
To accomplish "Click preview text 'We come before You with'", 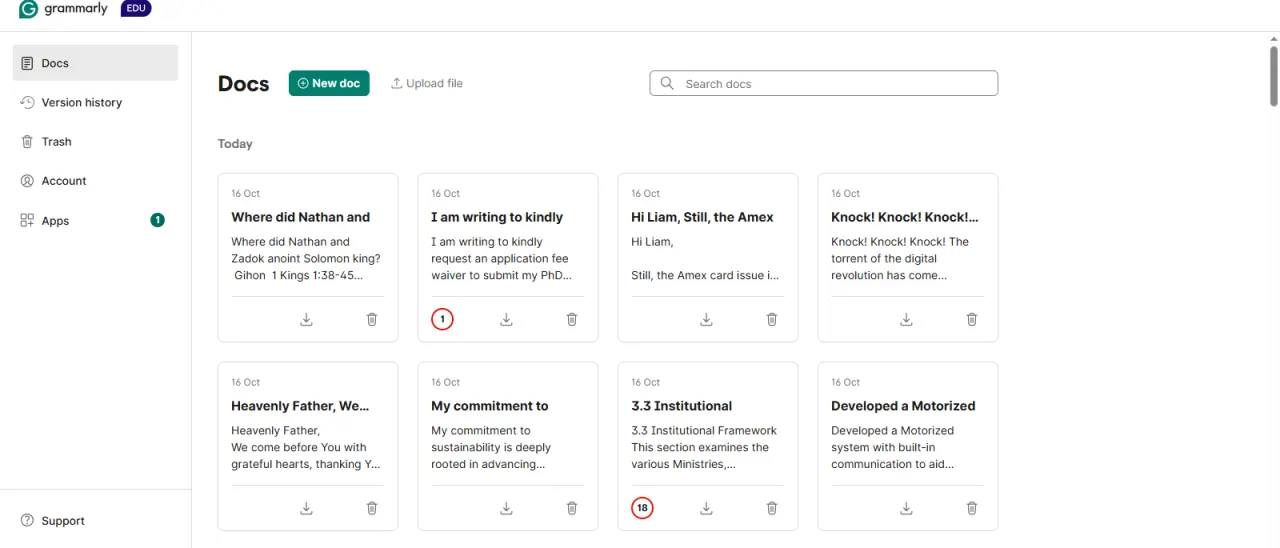I will pos(299,447).
